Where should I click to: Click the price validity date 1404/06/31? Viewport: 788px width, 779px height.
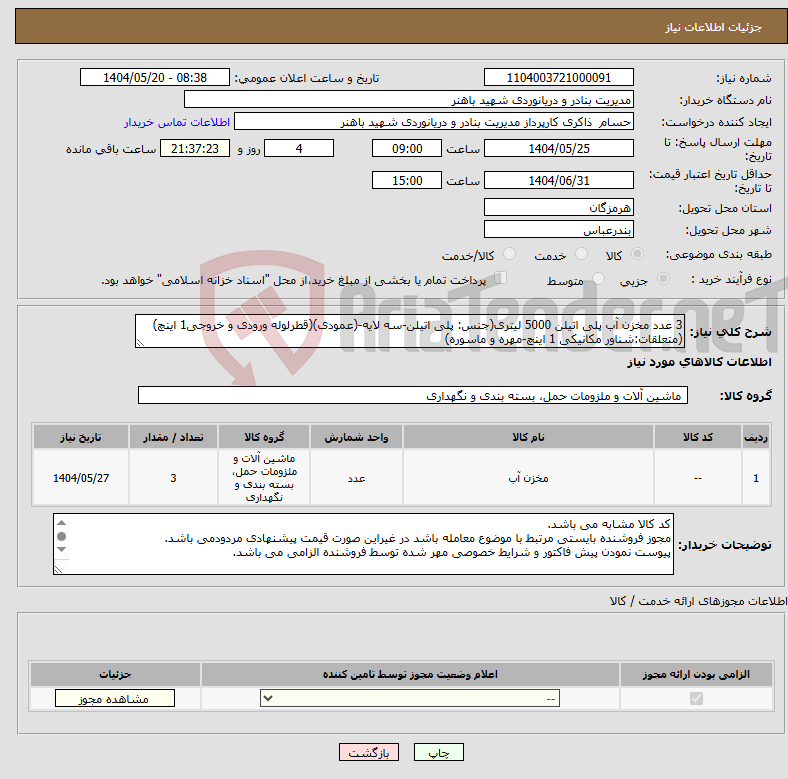(558, 180)
